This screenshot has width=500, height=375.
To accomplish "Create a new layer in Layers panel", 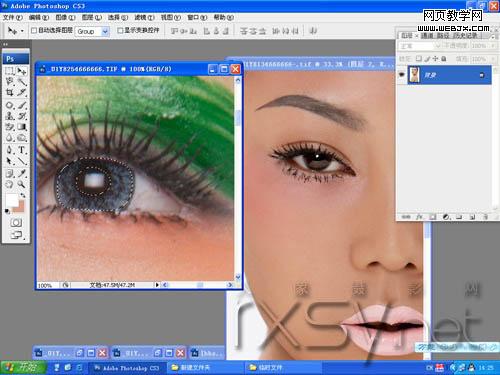I will pos(472,217).
